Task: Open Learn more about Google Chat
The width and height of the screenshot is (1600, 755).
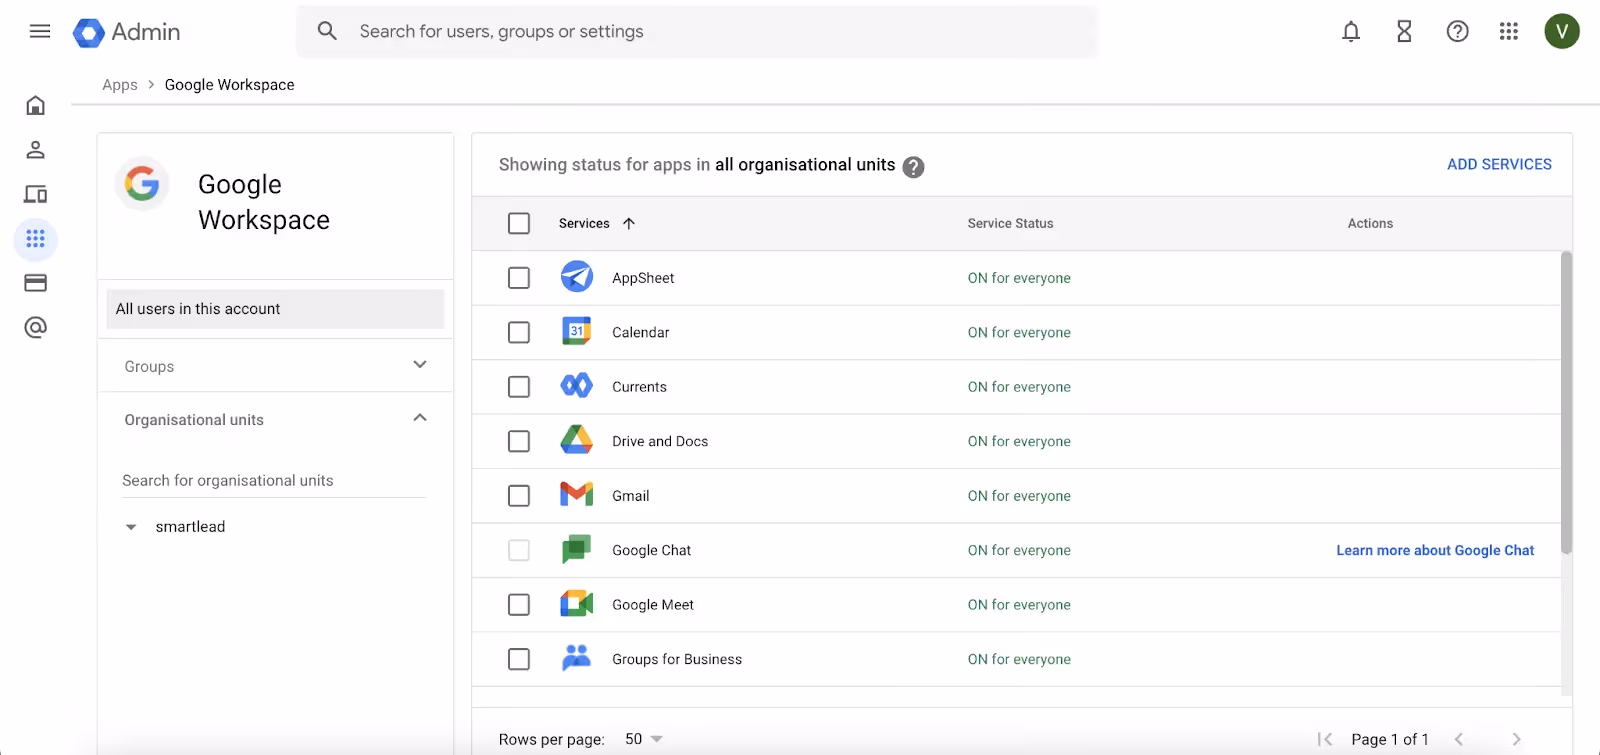Action: point(1435,550)
